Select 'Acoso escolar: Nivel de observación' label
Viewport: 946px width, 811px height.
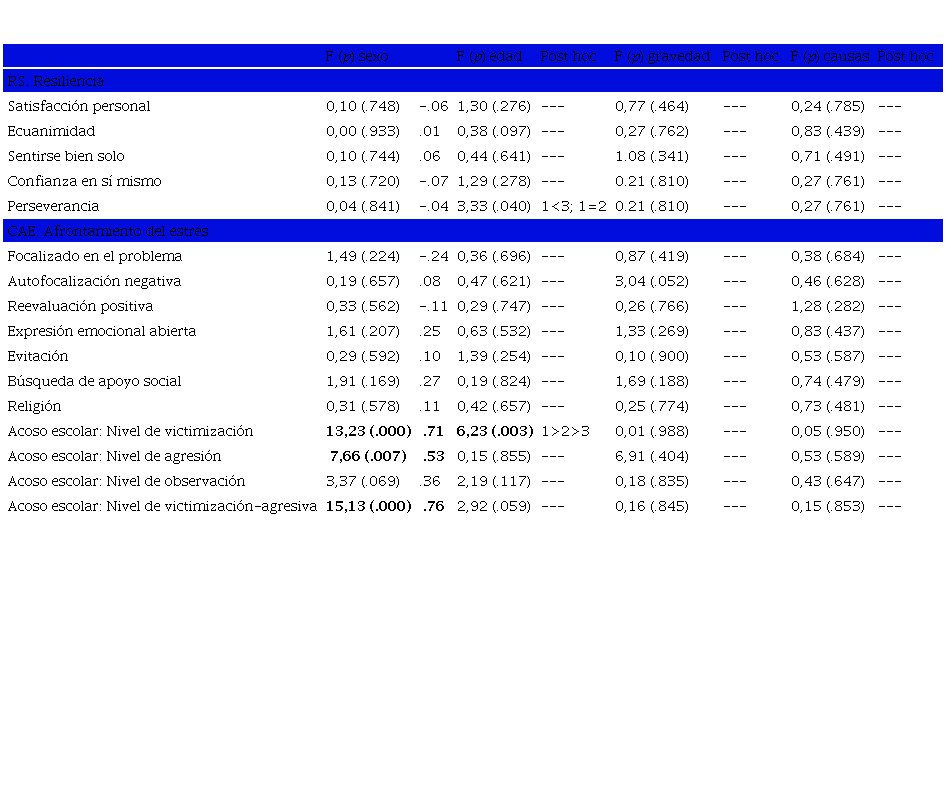126,481
